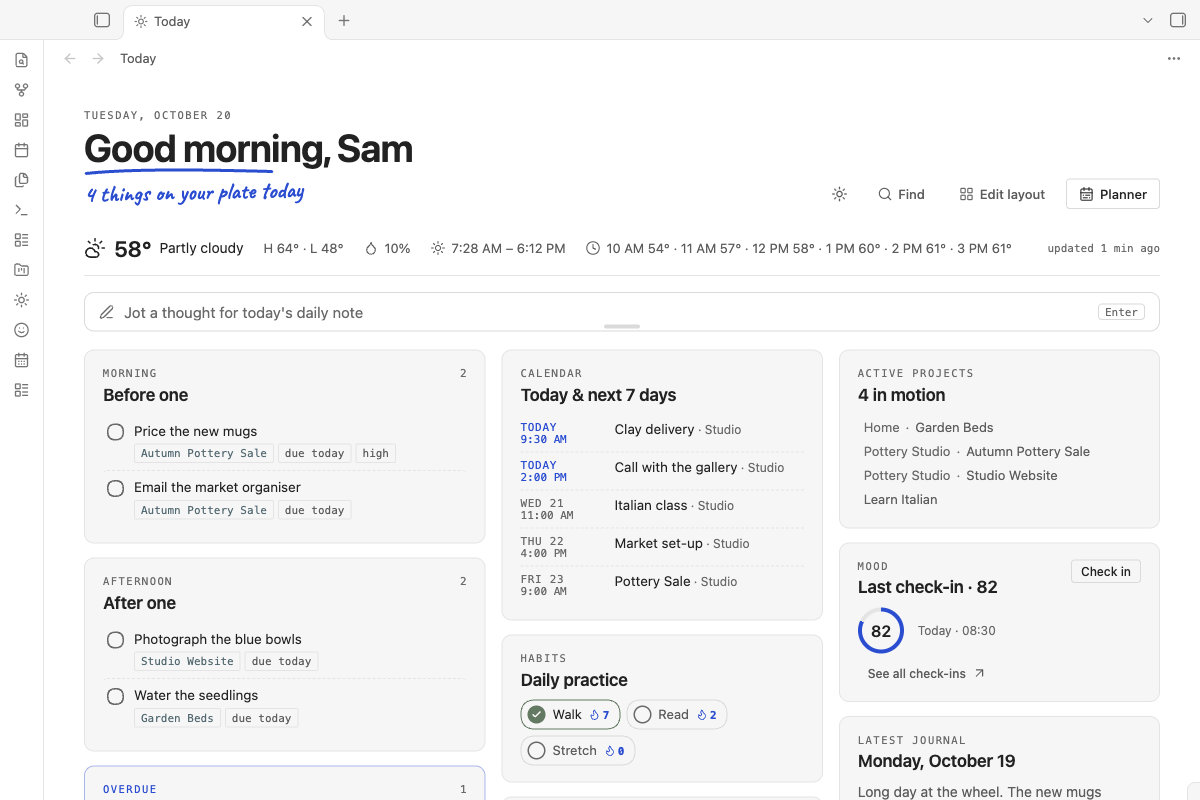Open the Studio Website project link

[1012, 475]
